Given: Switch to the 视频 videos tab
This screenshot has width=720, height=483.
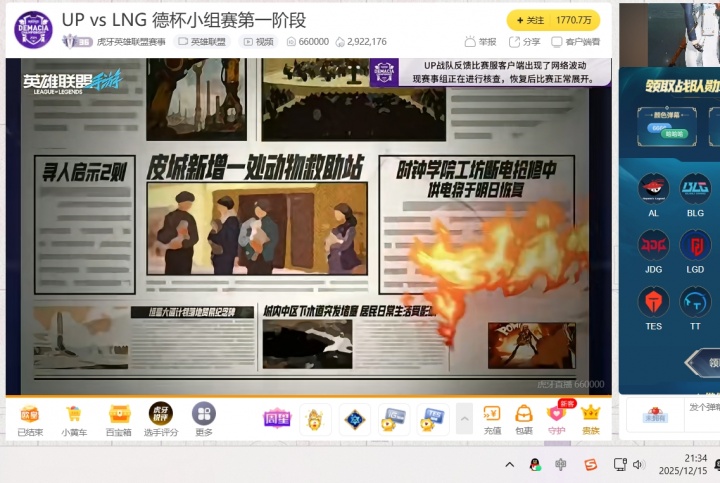Looking at the screenshot, I should 258,42.
